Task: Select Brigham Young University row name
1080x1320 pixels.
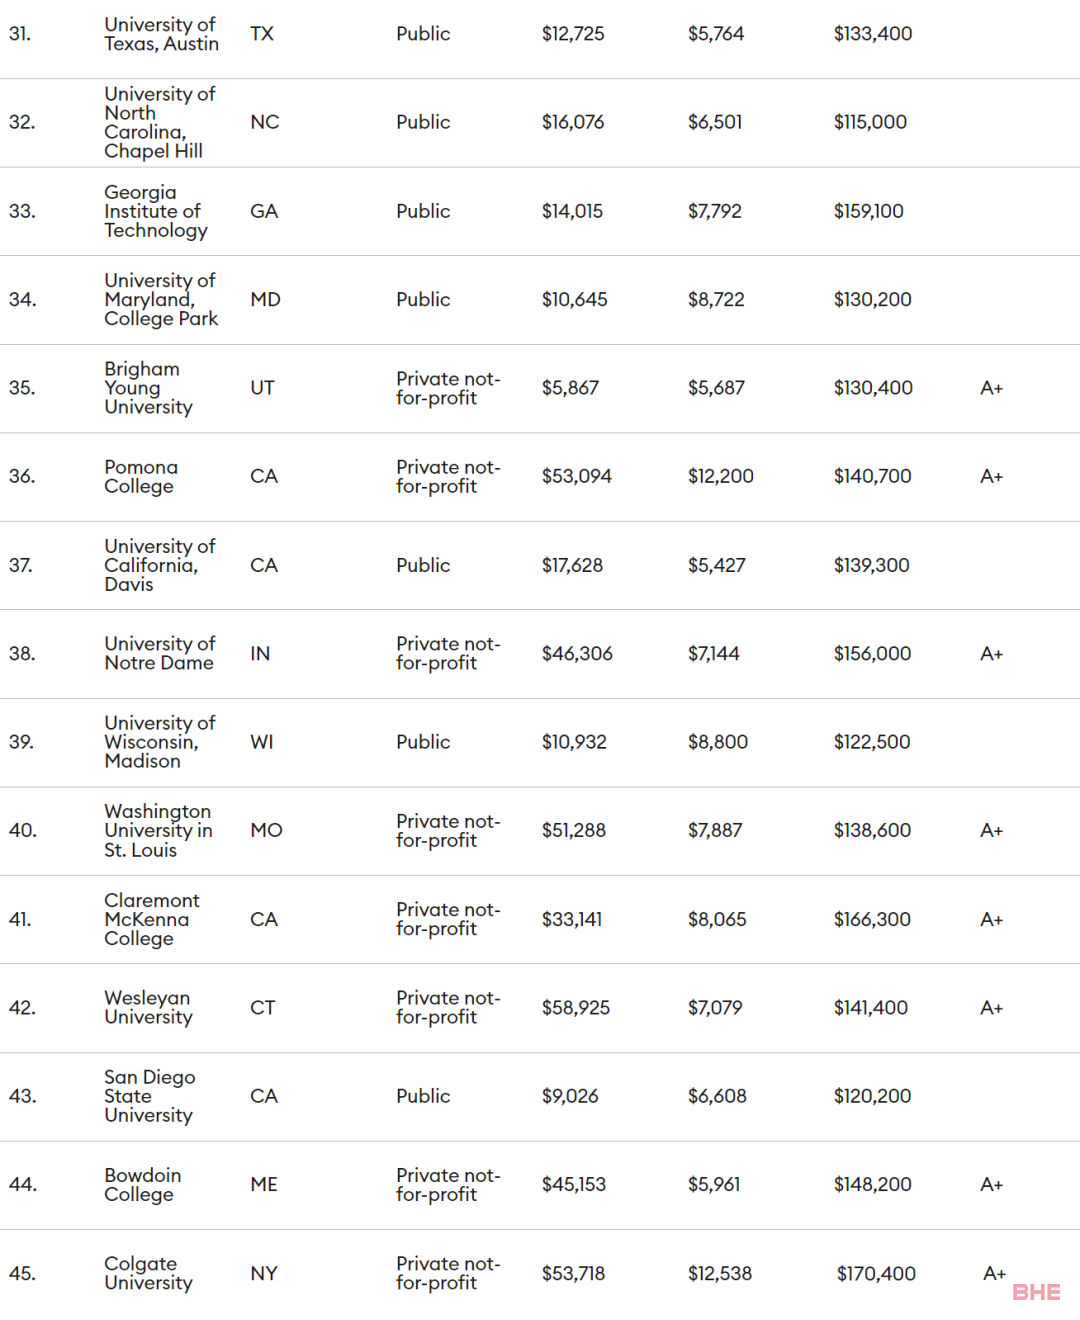Action: [148, 388]
